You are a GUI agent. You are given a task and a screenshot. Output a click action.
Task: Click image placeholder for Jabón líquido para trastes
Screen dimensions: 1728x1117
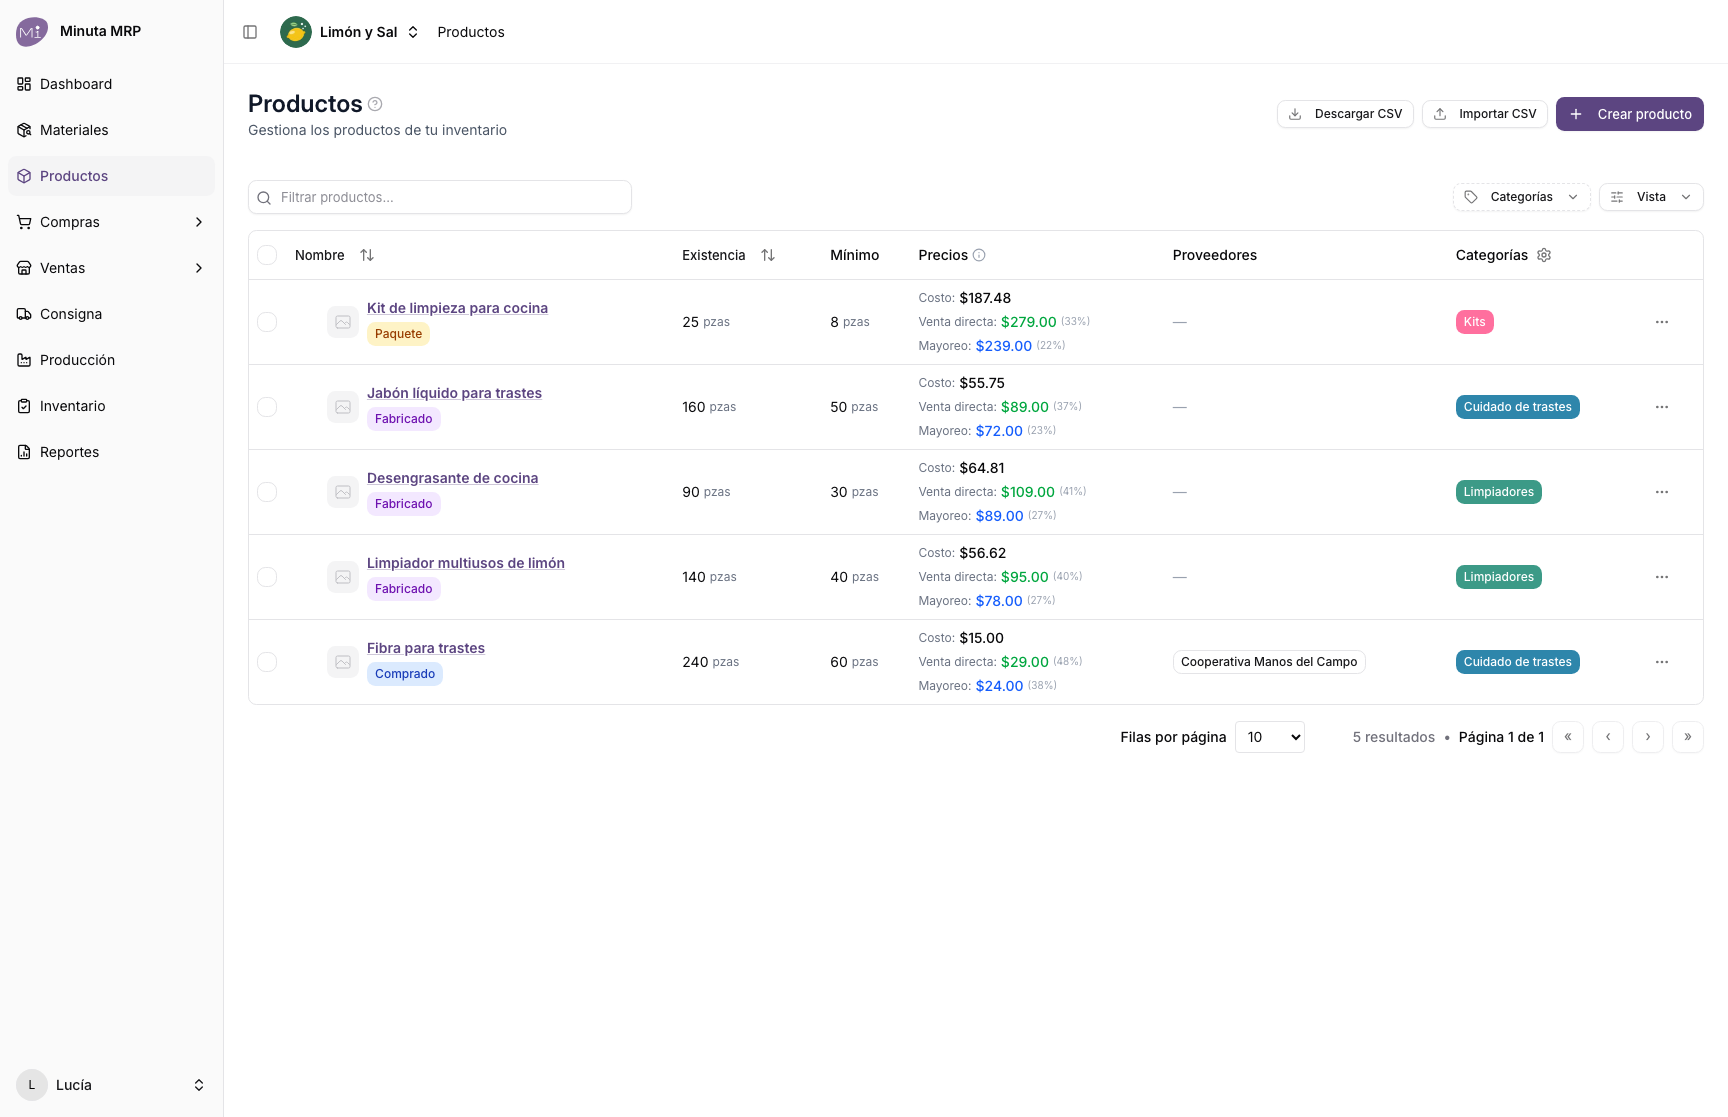coord(343,407)
